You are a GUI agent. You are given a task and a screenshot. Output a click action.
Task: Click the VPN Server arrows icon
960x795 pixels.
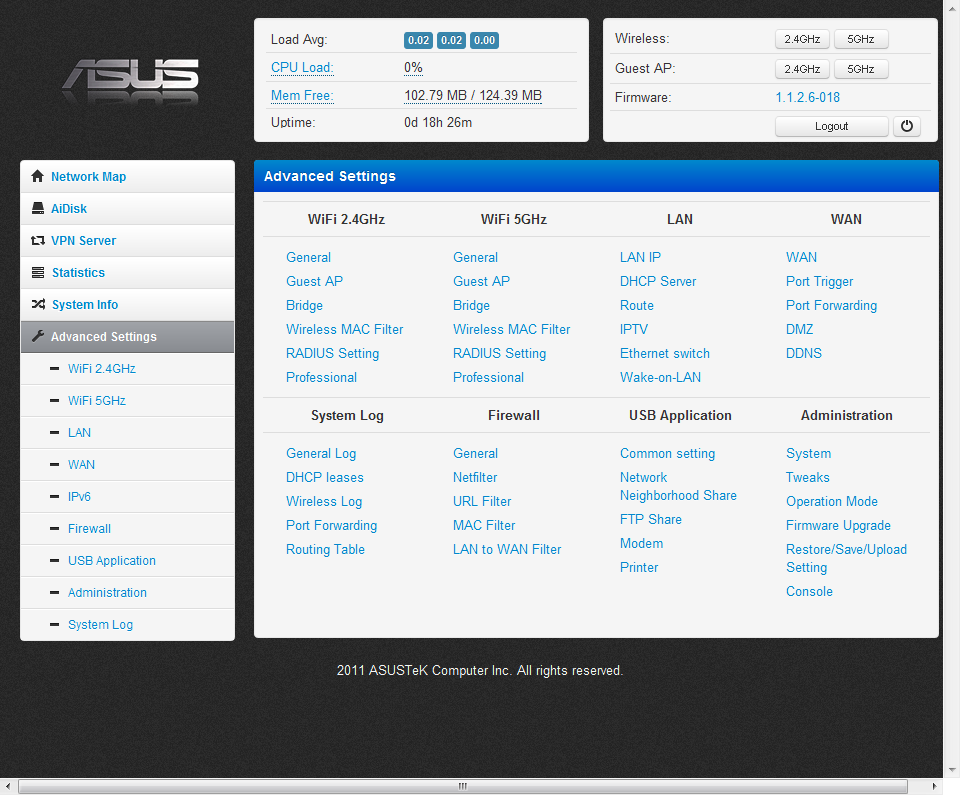pos(38,241)
